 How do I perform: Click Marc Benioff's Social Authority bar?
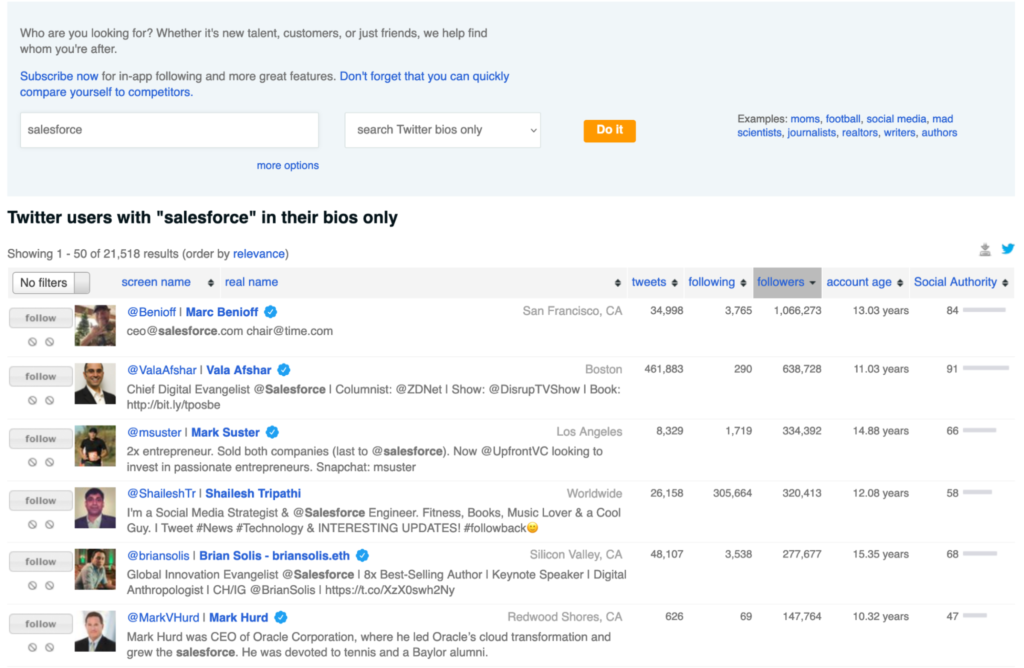pos(984,311)
